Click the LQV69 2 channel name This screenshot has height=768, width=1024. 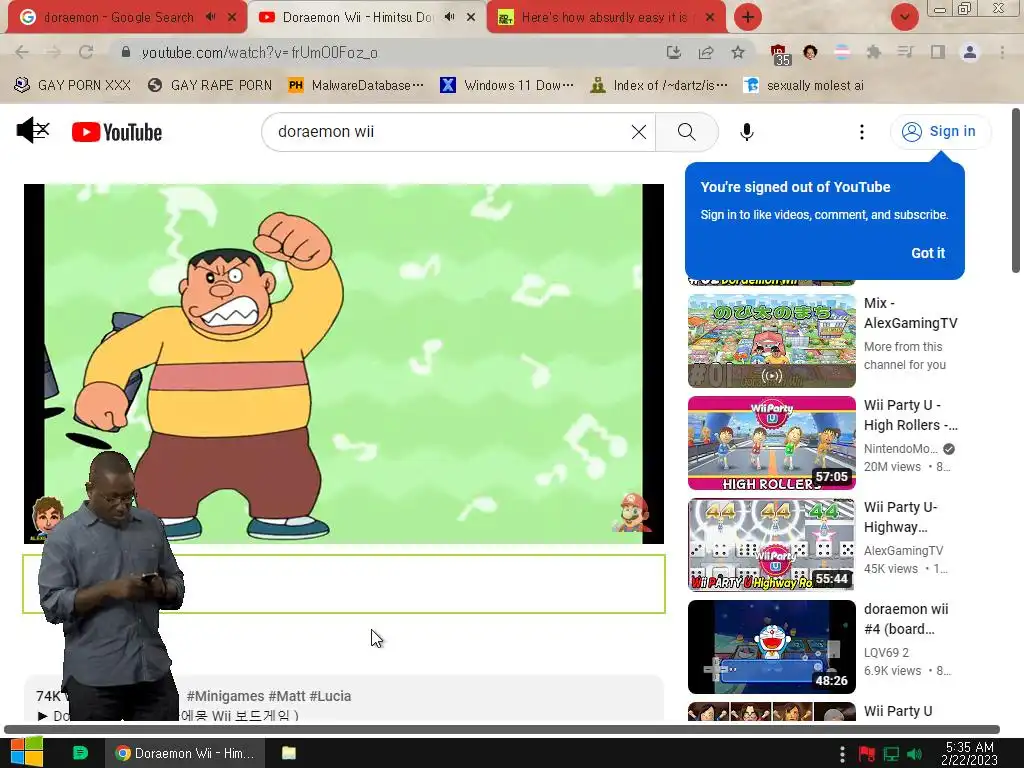[886, 652]
